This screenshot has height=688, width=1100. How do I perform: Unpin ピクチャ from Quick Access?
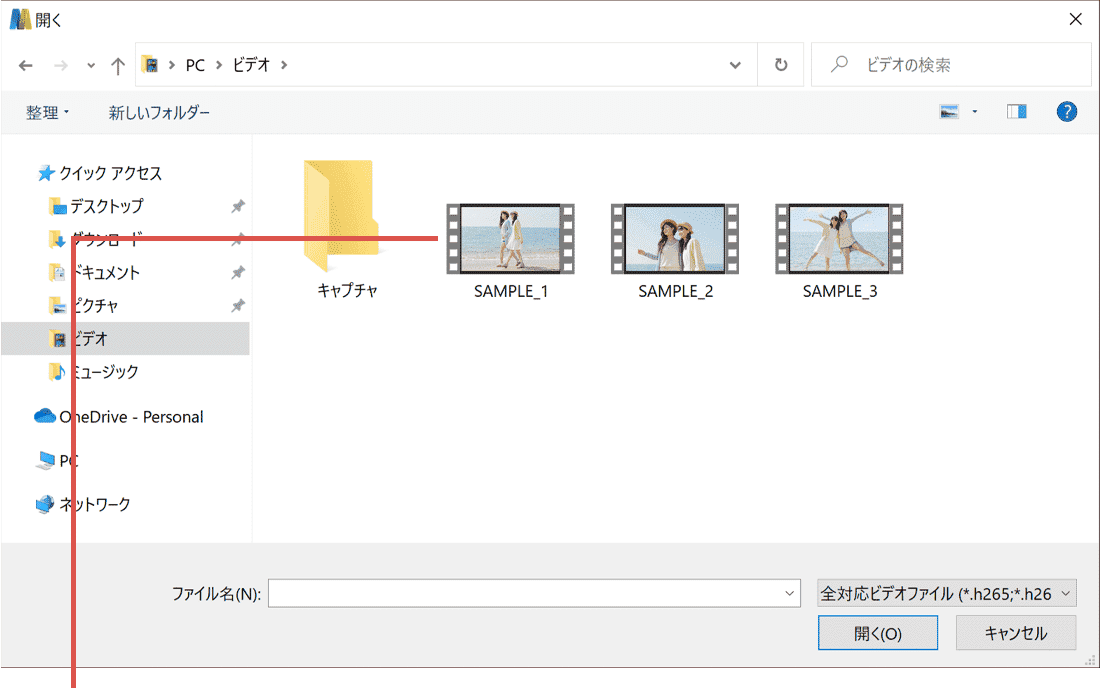click(x=237, y=305)
